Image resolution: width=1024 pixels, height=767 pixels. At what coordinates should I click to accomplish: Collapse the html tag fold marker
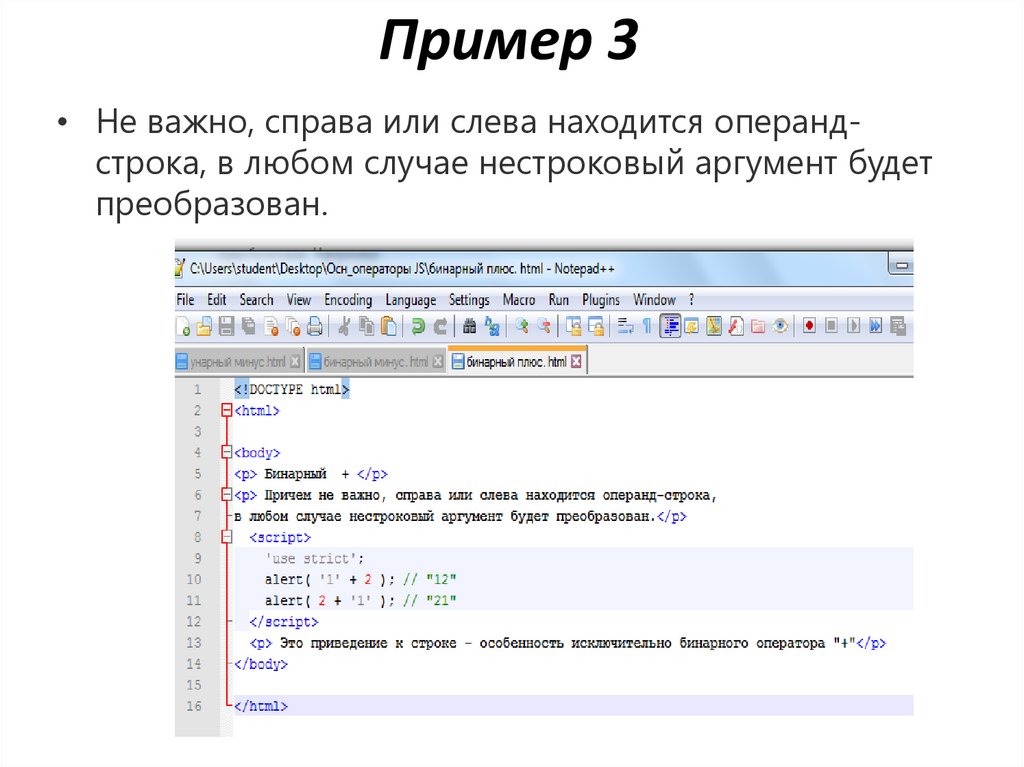coord(227,410)
